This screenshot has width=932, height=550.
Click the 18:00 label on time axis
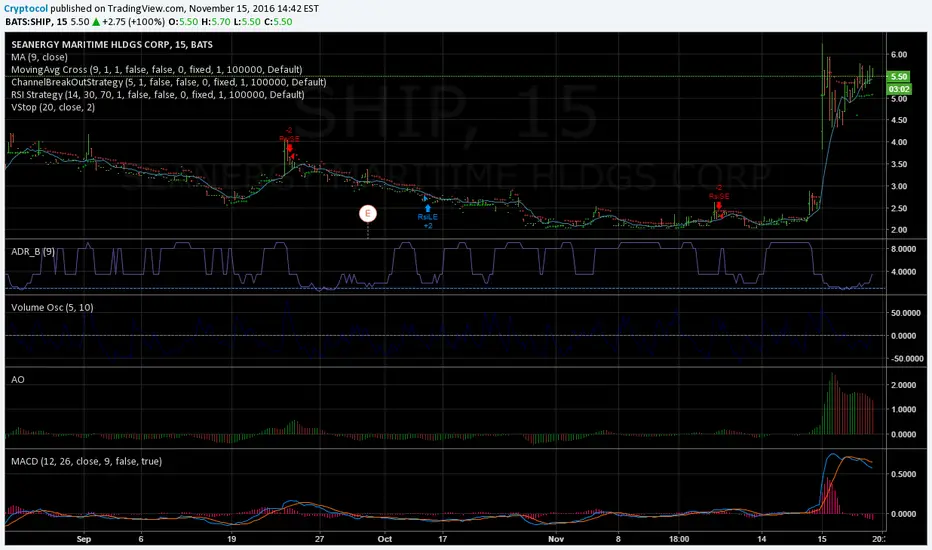click(x=679, y=539)
